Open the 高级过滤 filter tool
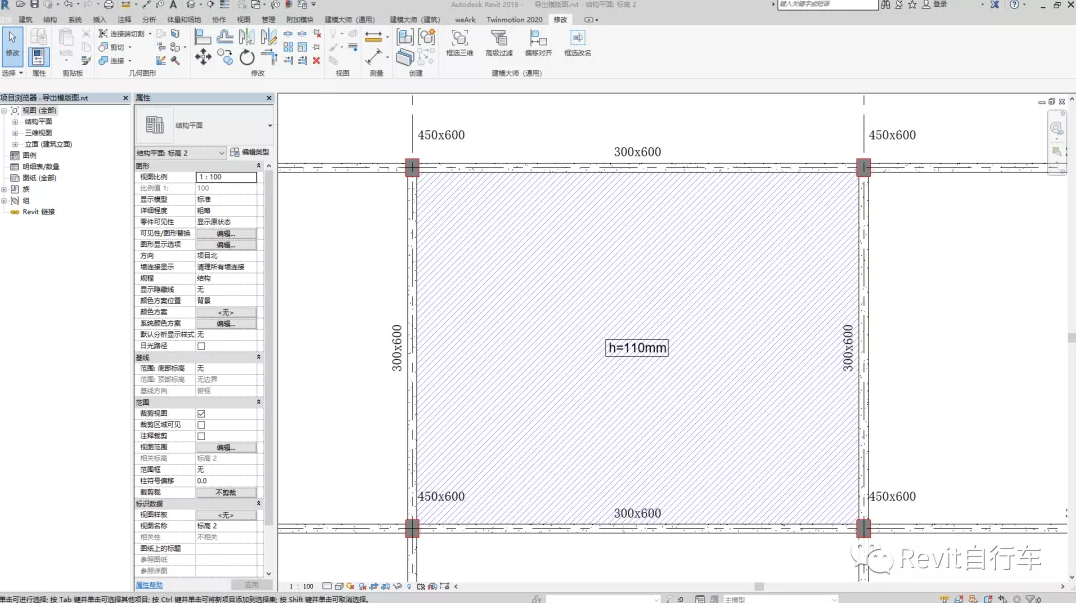1076x603 pixels. pyautogui.click(x=499, y=41)
